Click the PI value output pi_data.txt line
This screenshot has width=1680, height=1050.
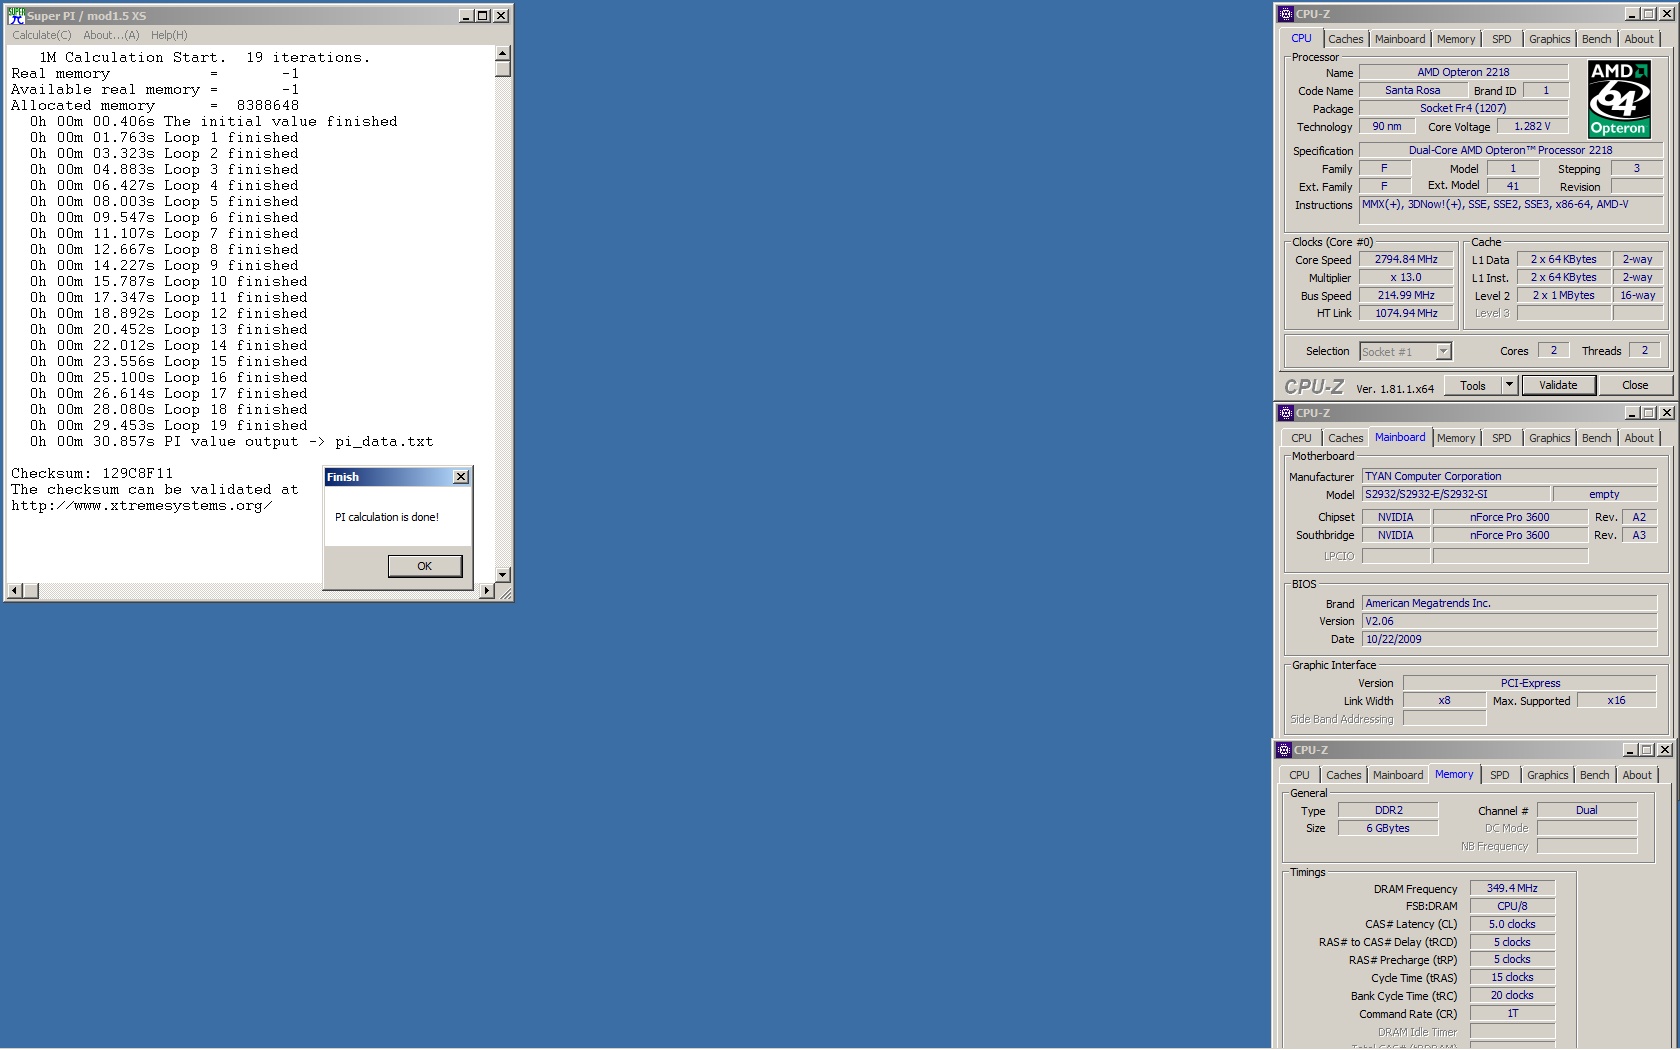pos(231,441)
